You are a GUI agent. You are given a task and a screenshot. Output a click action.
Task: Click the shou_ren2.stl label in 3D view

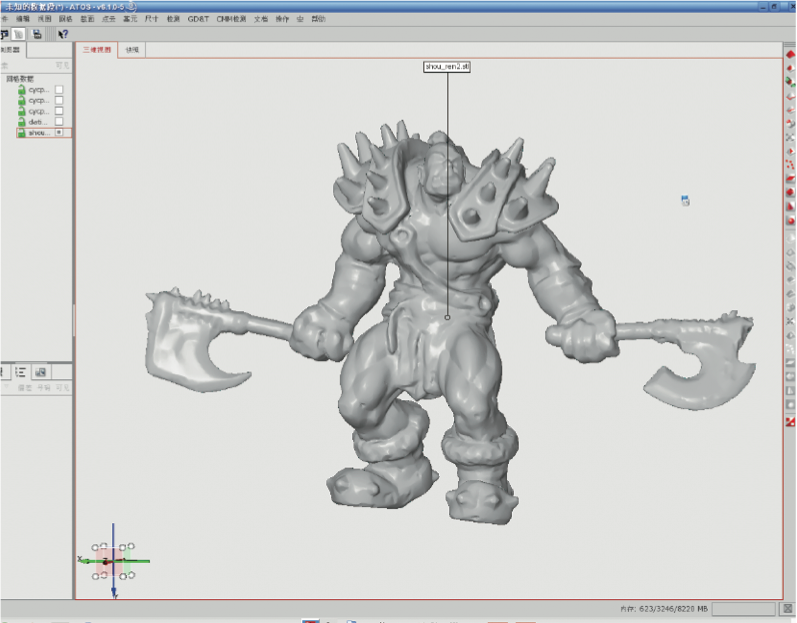447,67
